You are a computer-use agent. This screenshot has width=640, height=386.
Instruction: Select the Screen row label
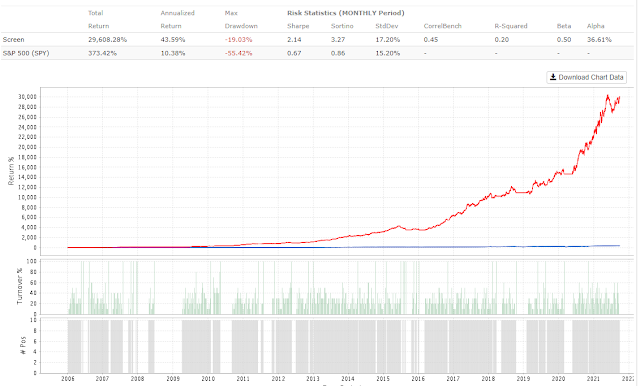click(13, 40)
